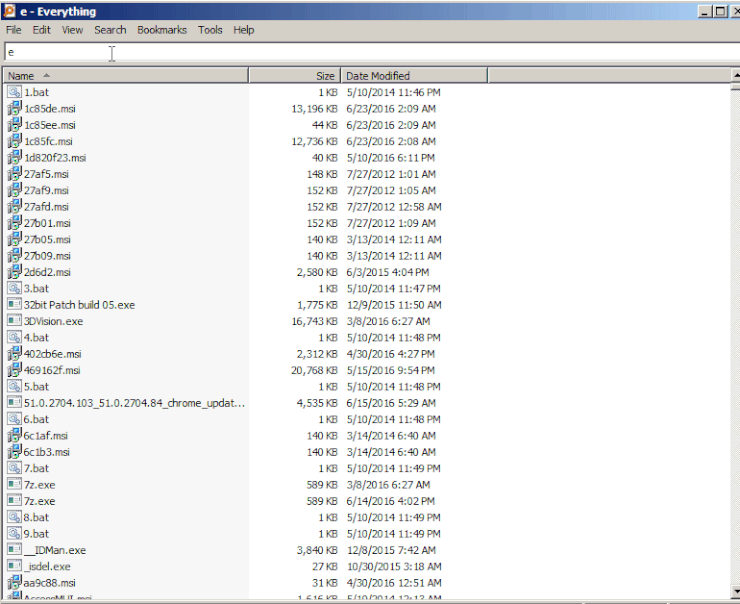Select the 27b09.msi installer icon
The image size is (740, 604).
click(x=15, y=256)
